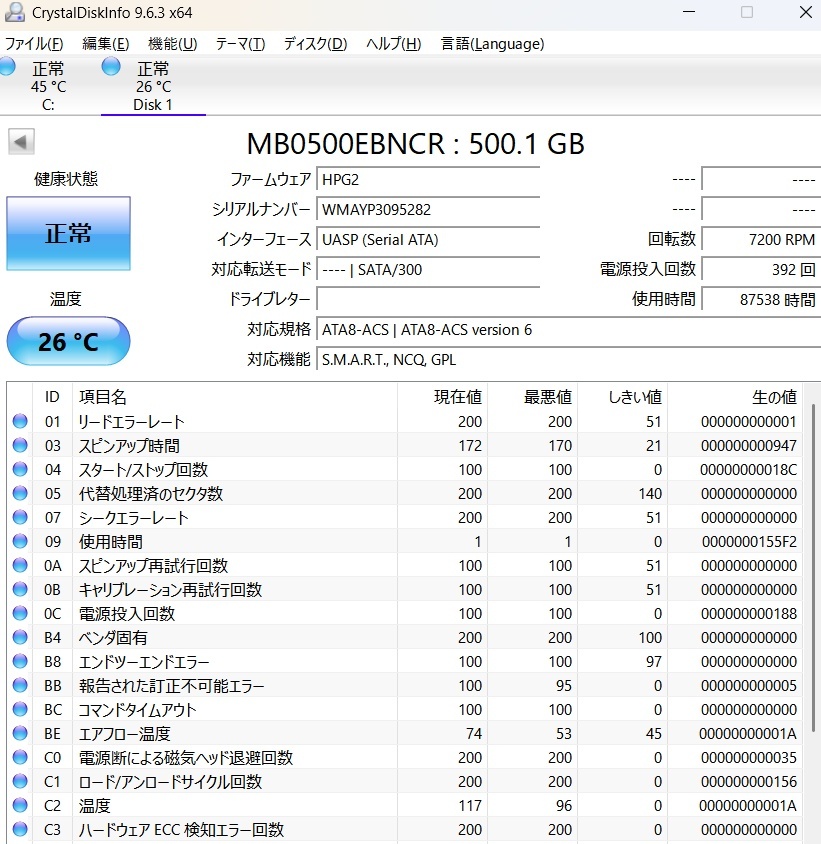Click the blue health indicator on Disk 1 tab
This screenshot has width=821, height=844.
110,66
